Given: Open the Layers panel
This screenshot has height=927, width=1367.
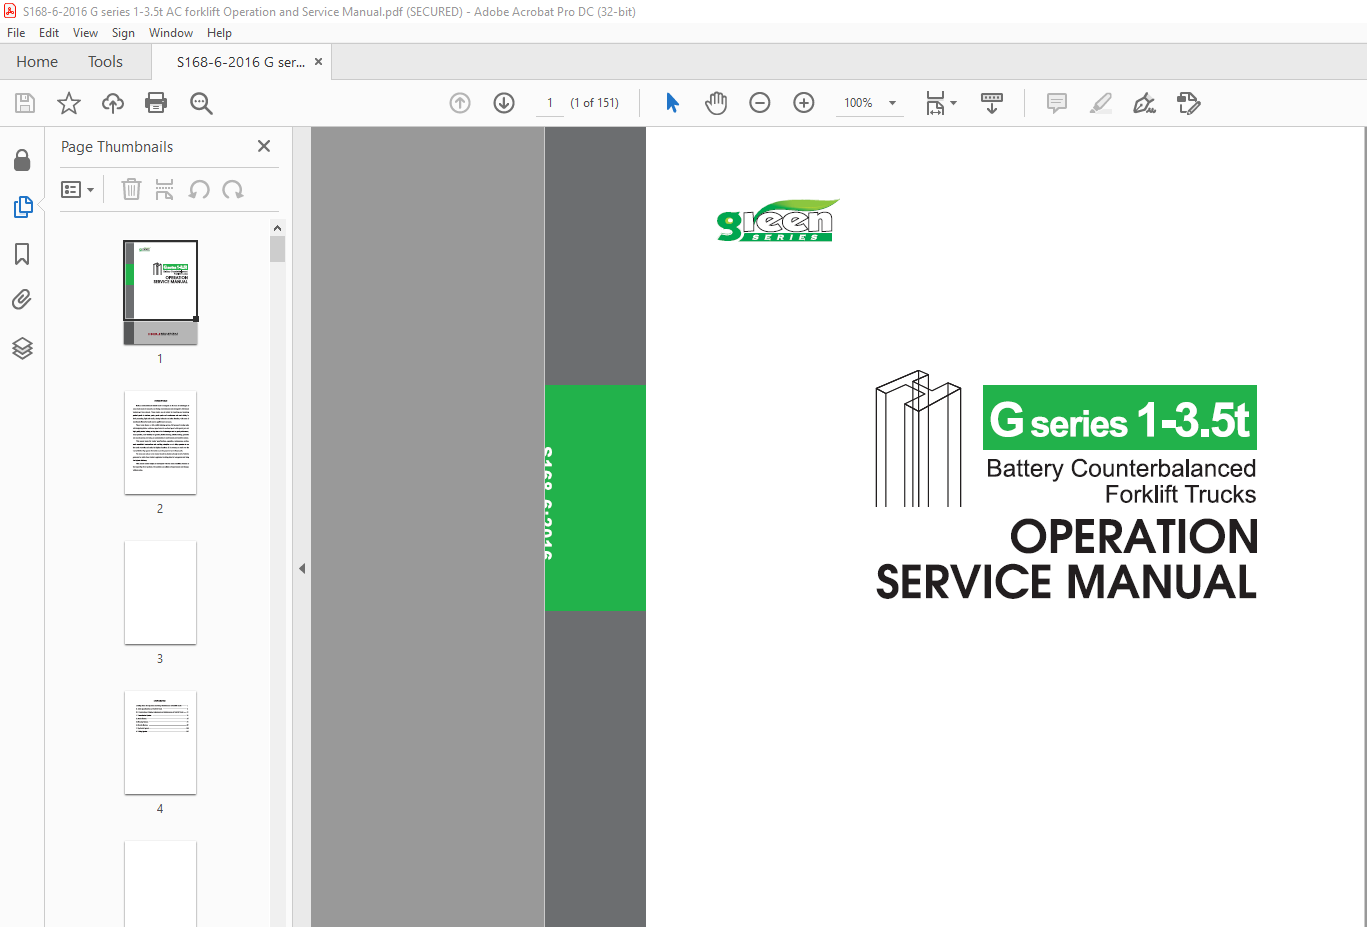Looking at the screenshot, I should point(22,348).
